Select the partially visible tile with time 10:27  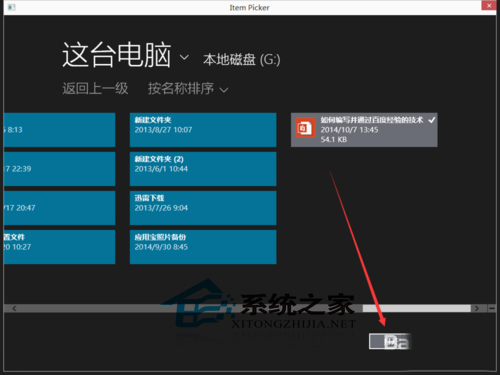[x=60, y=247]
